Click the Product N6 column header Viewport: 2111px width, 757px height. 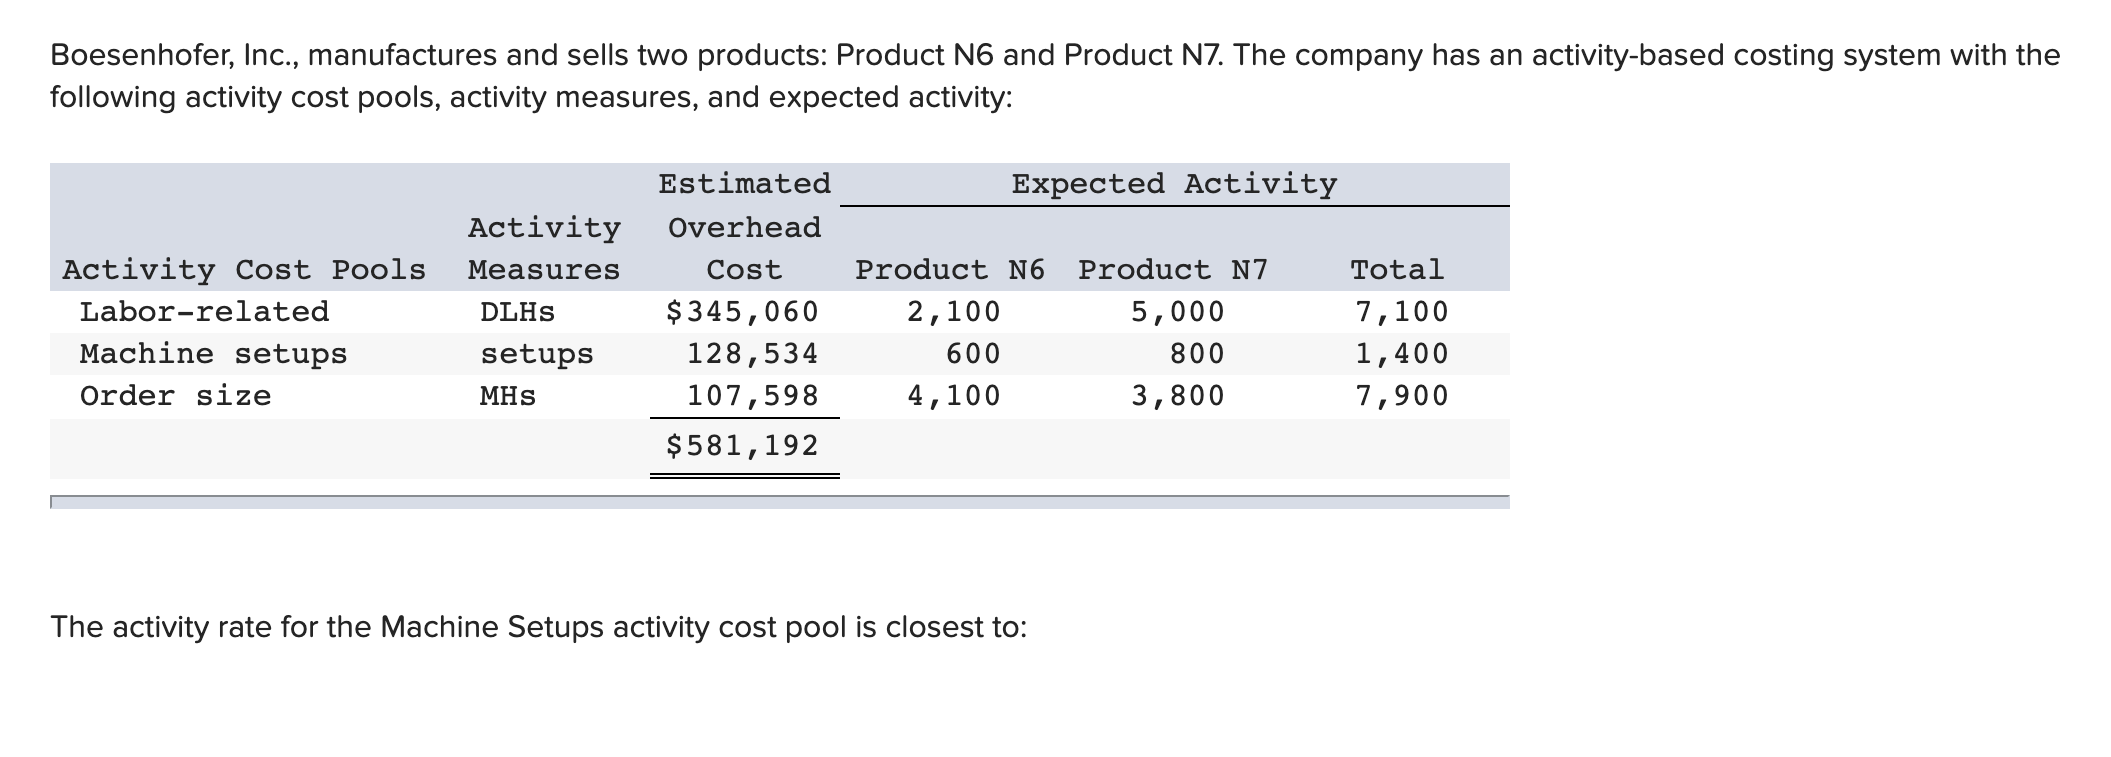[x=950, y=270]
